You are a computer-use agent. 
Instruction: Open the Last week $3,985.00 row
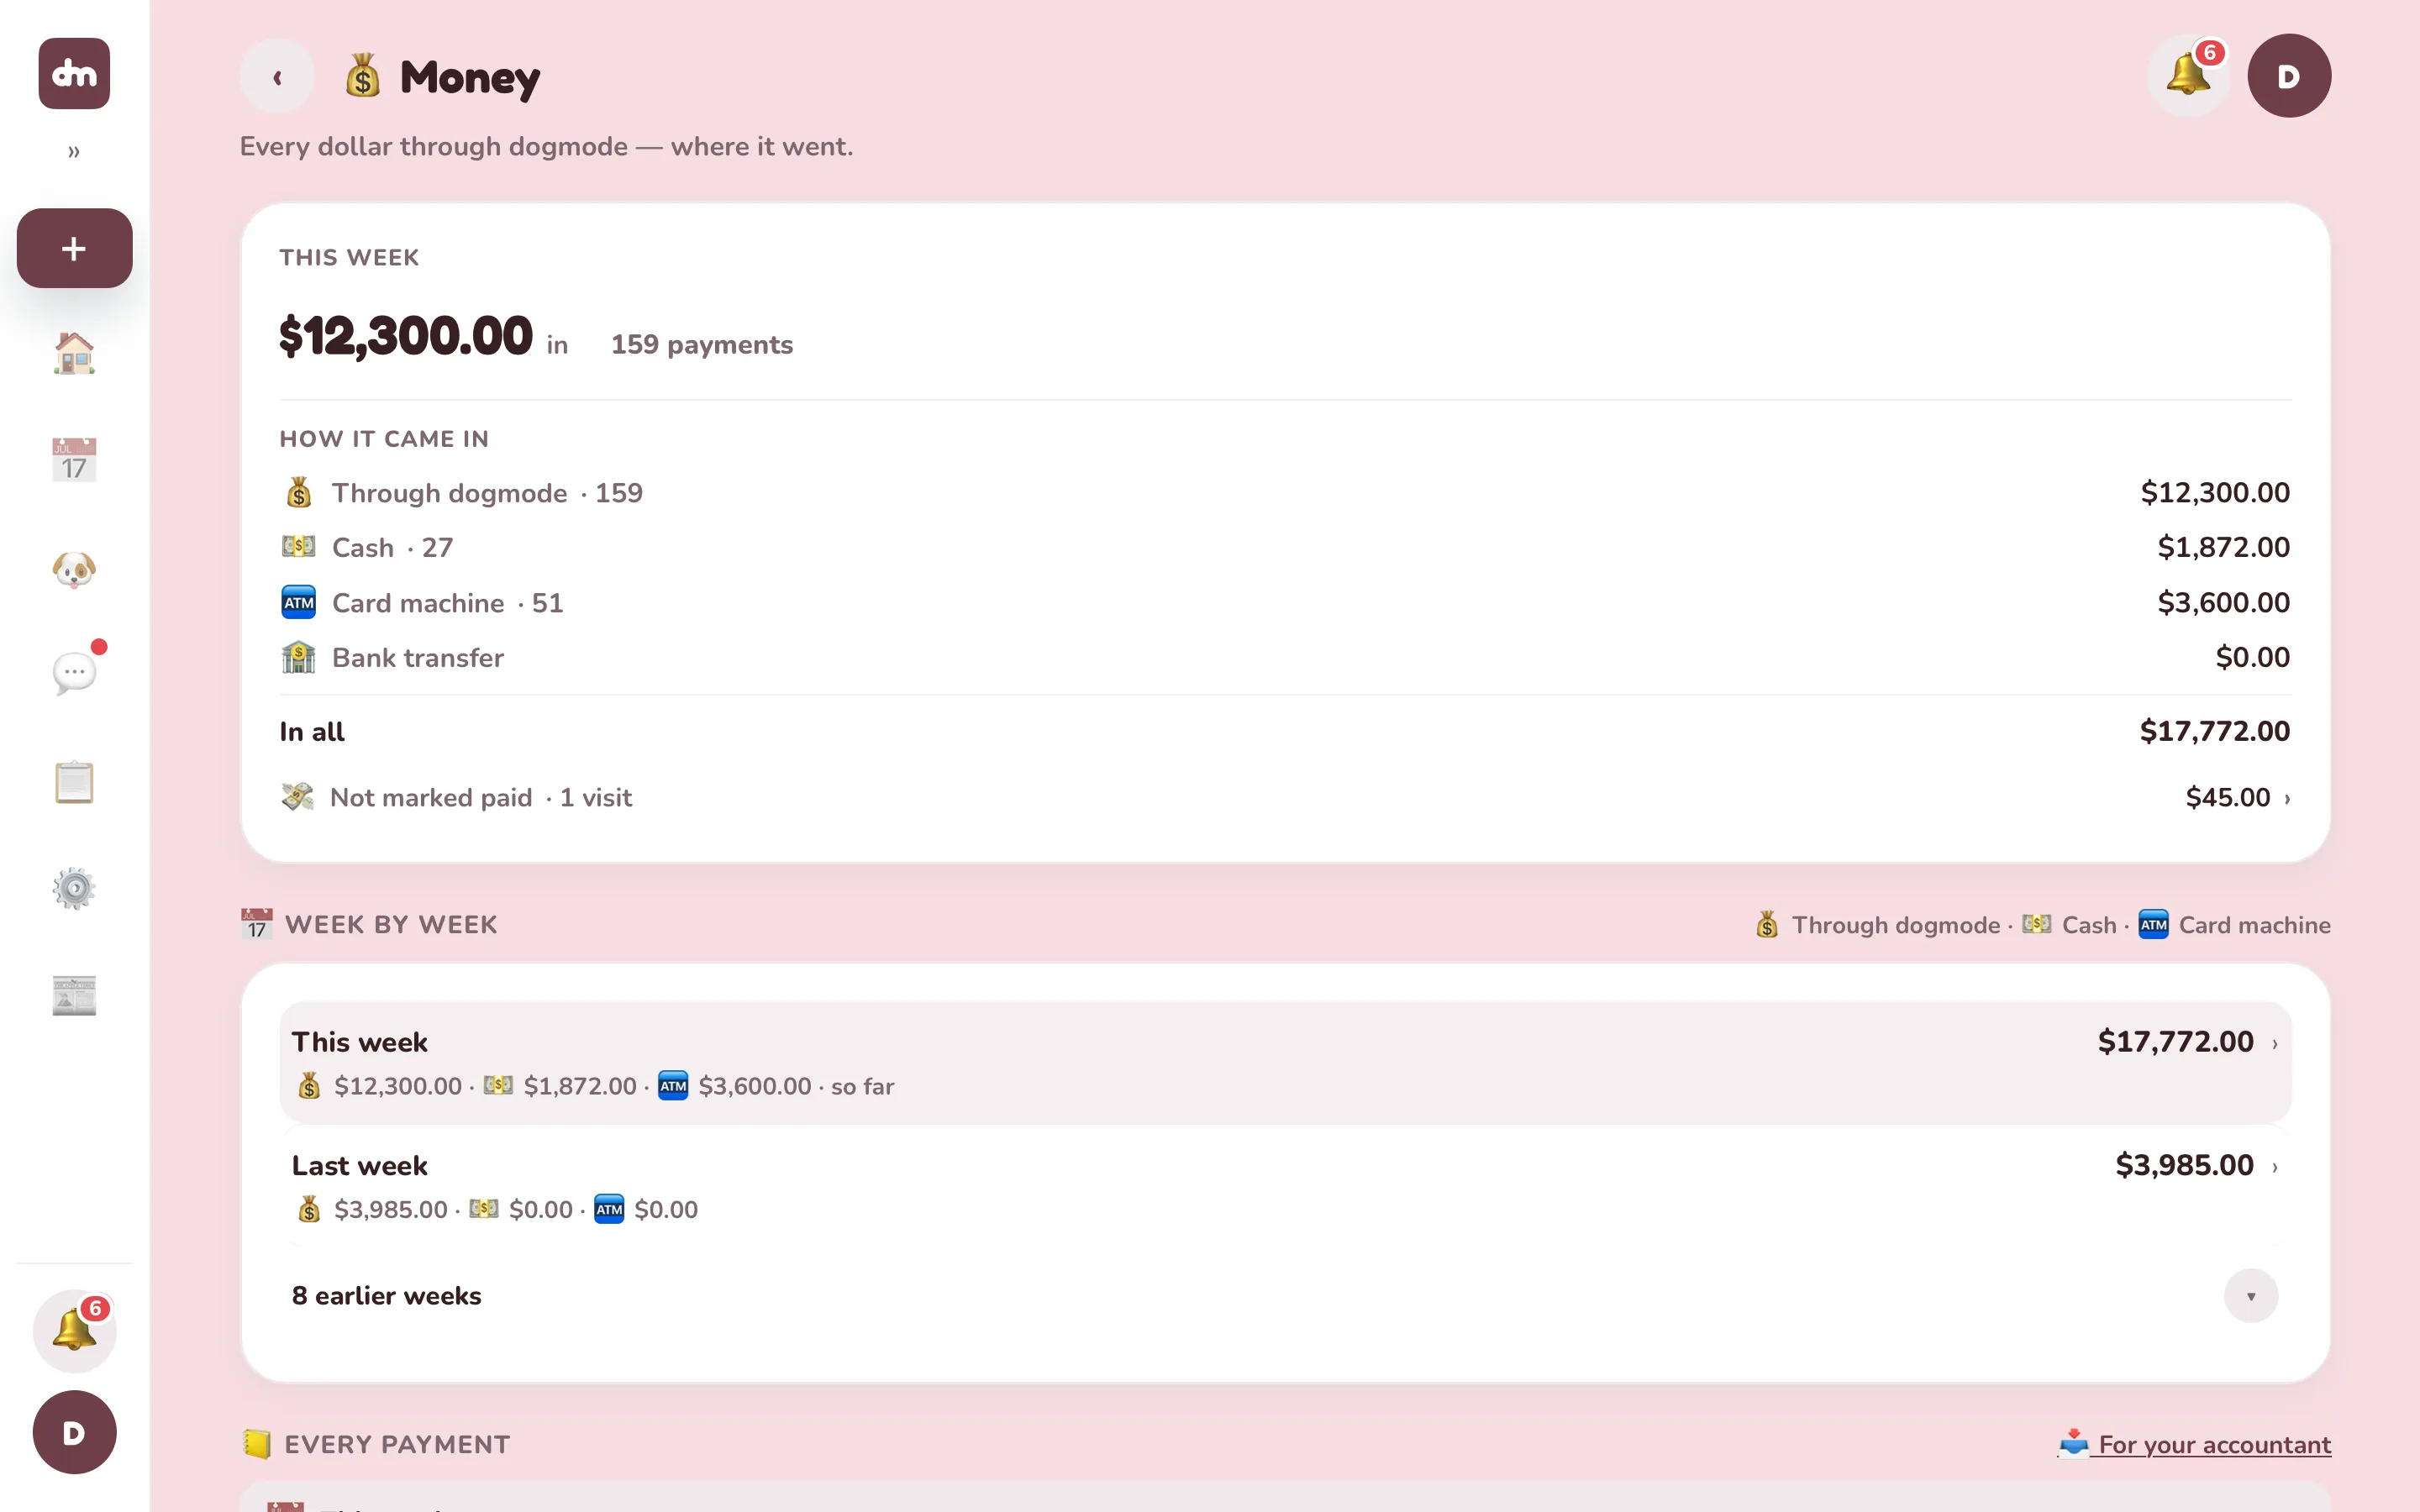coord(1285,1186)
